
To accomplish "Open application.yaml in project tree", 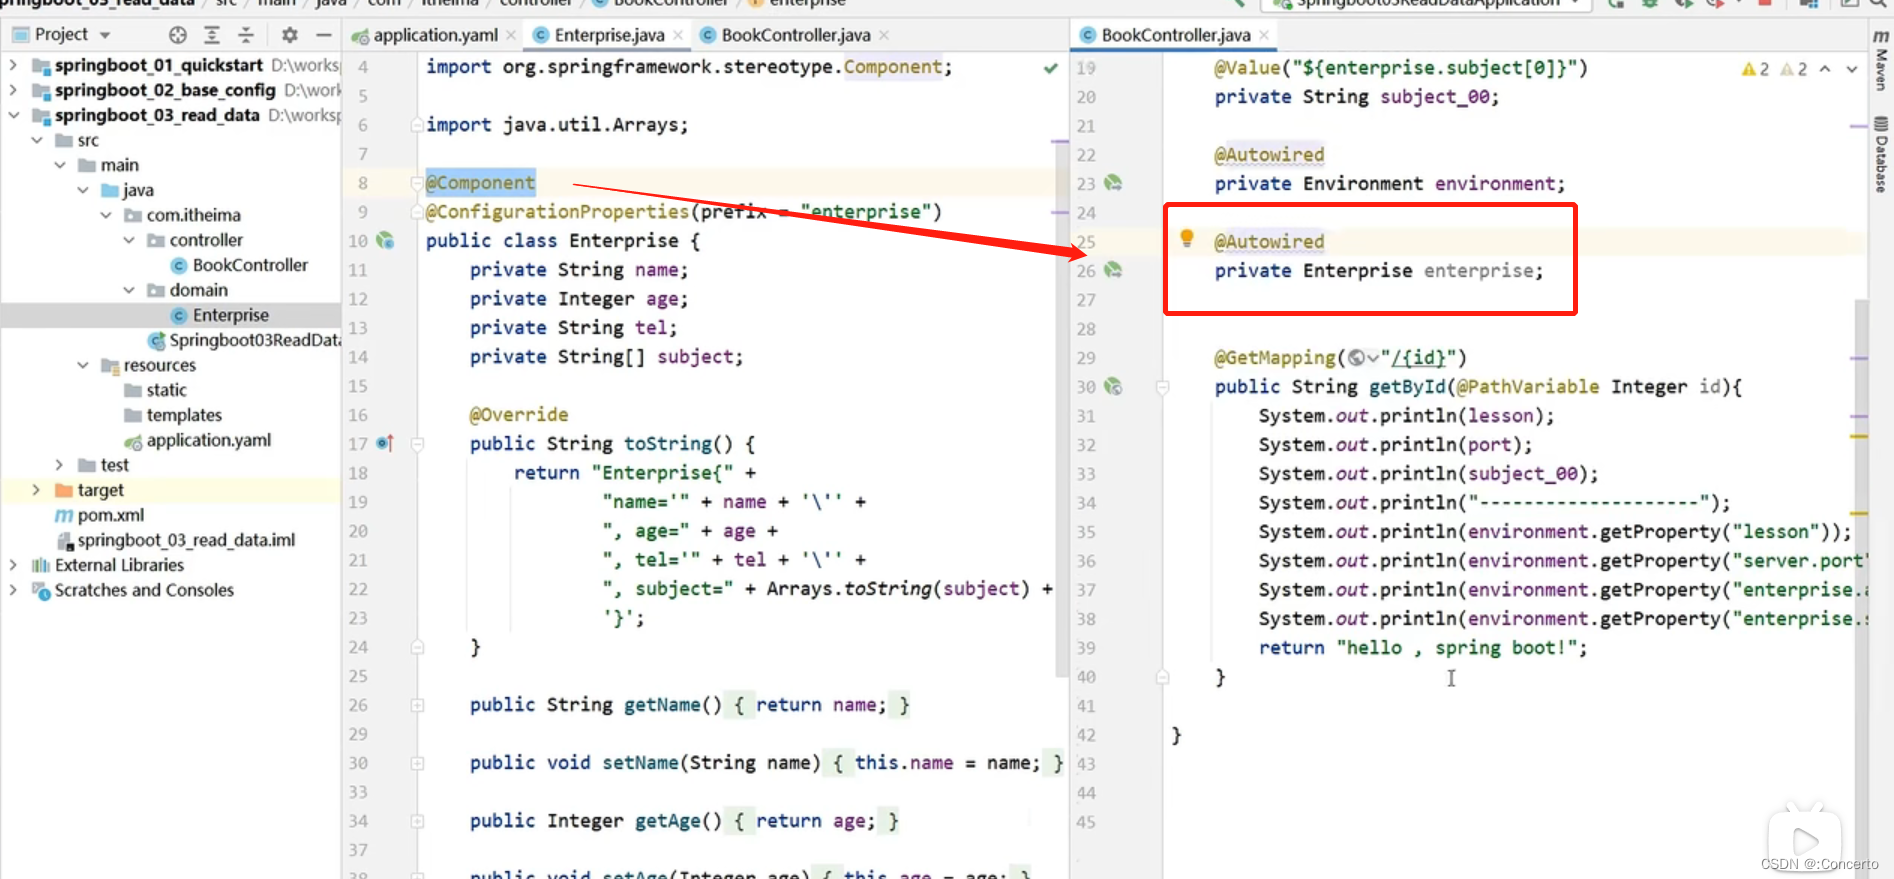I will [208, 440].
